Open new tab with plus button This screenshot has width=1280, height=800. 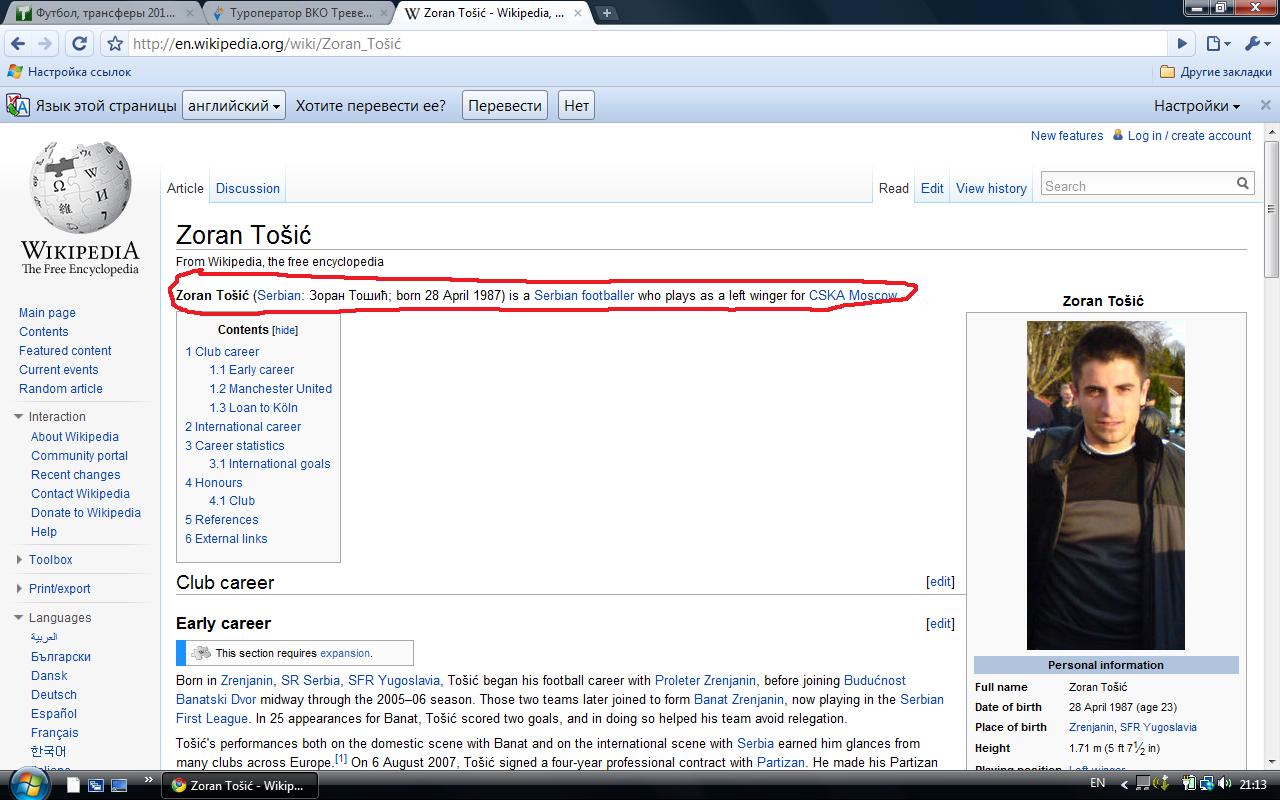[x=607, y=13]
